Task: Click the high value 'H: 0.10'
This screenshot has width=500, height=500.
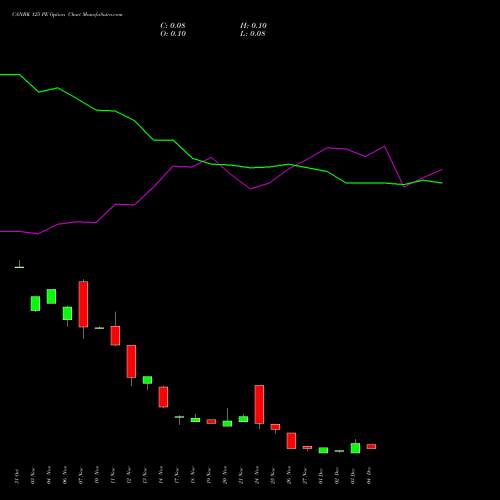Action: coord(253,26)
